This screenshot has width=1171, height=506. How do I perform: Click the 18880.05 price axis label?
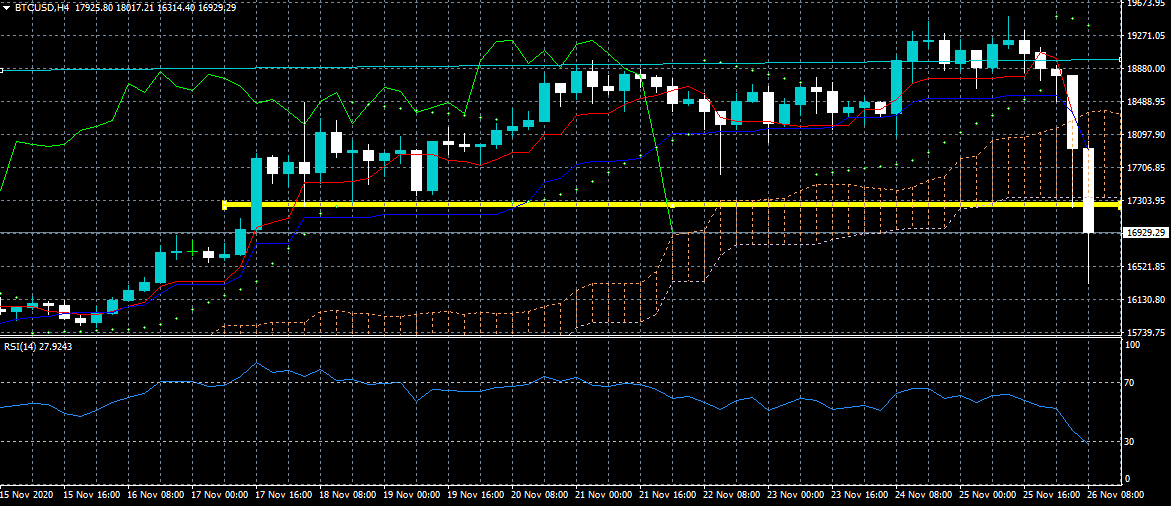[1146, 69]
